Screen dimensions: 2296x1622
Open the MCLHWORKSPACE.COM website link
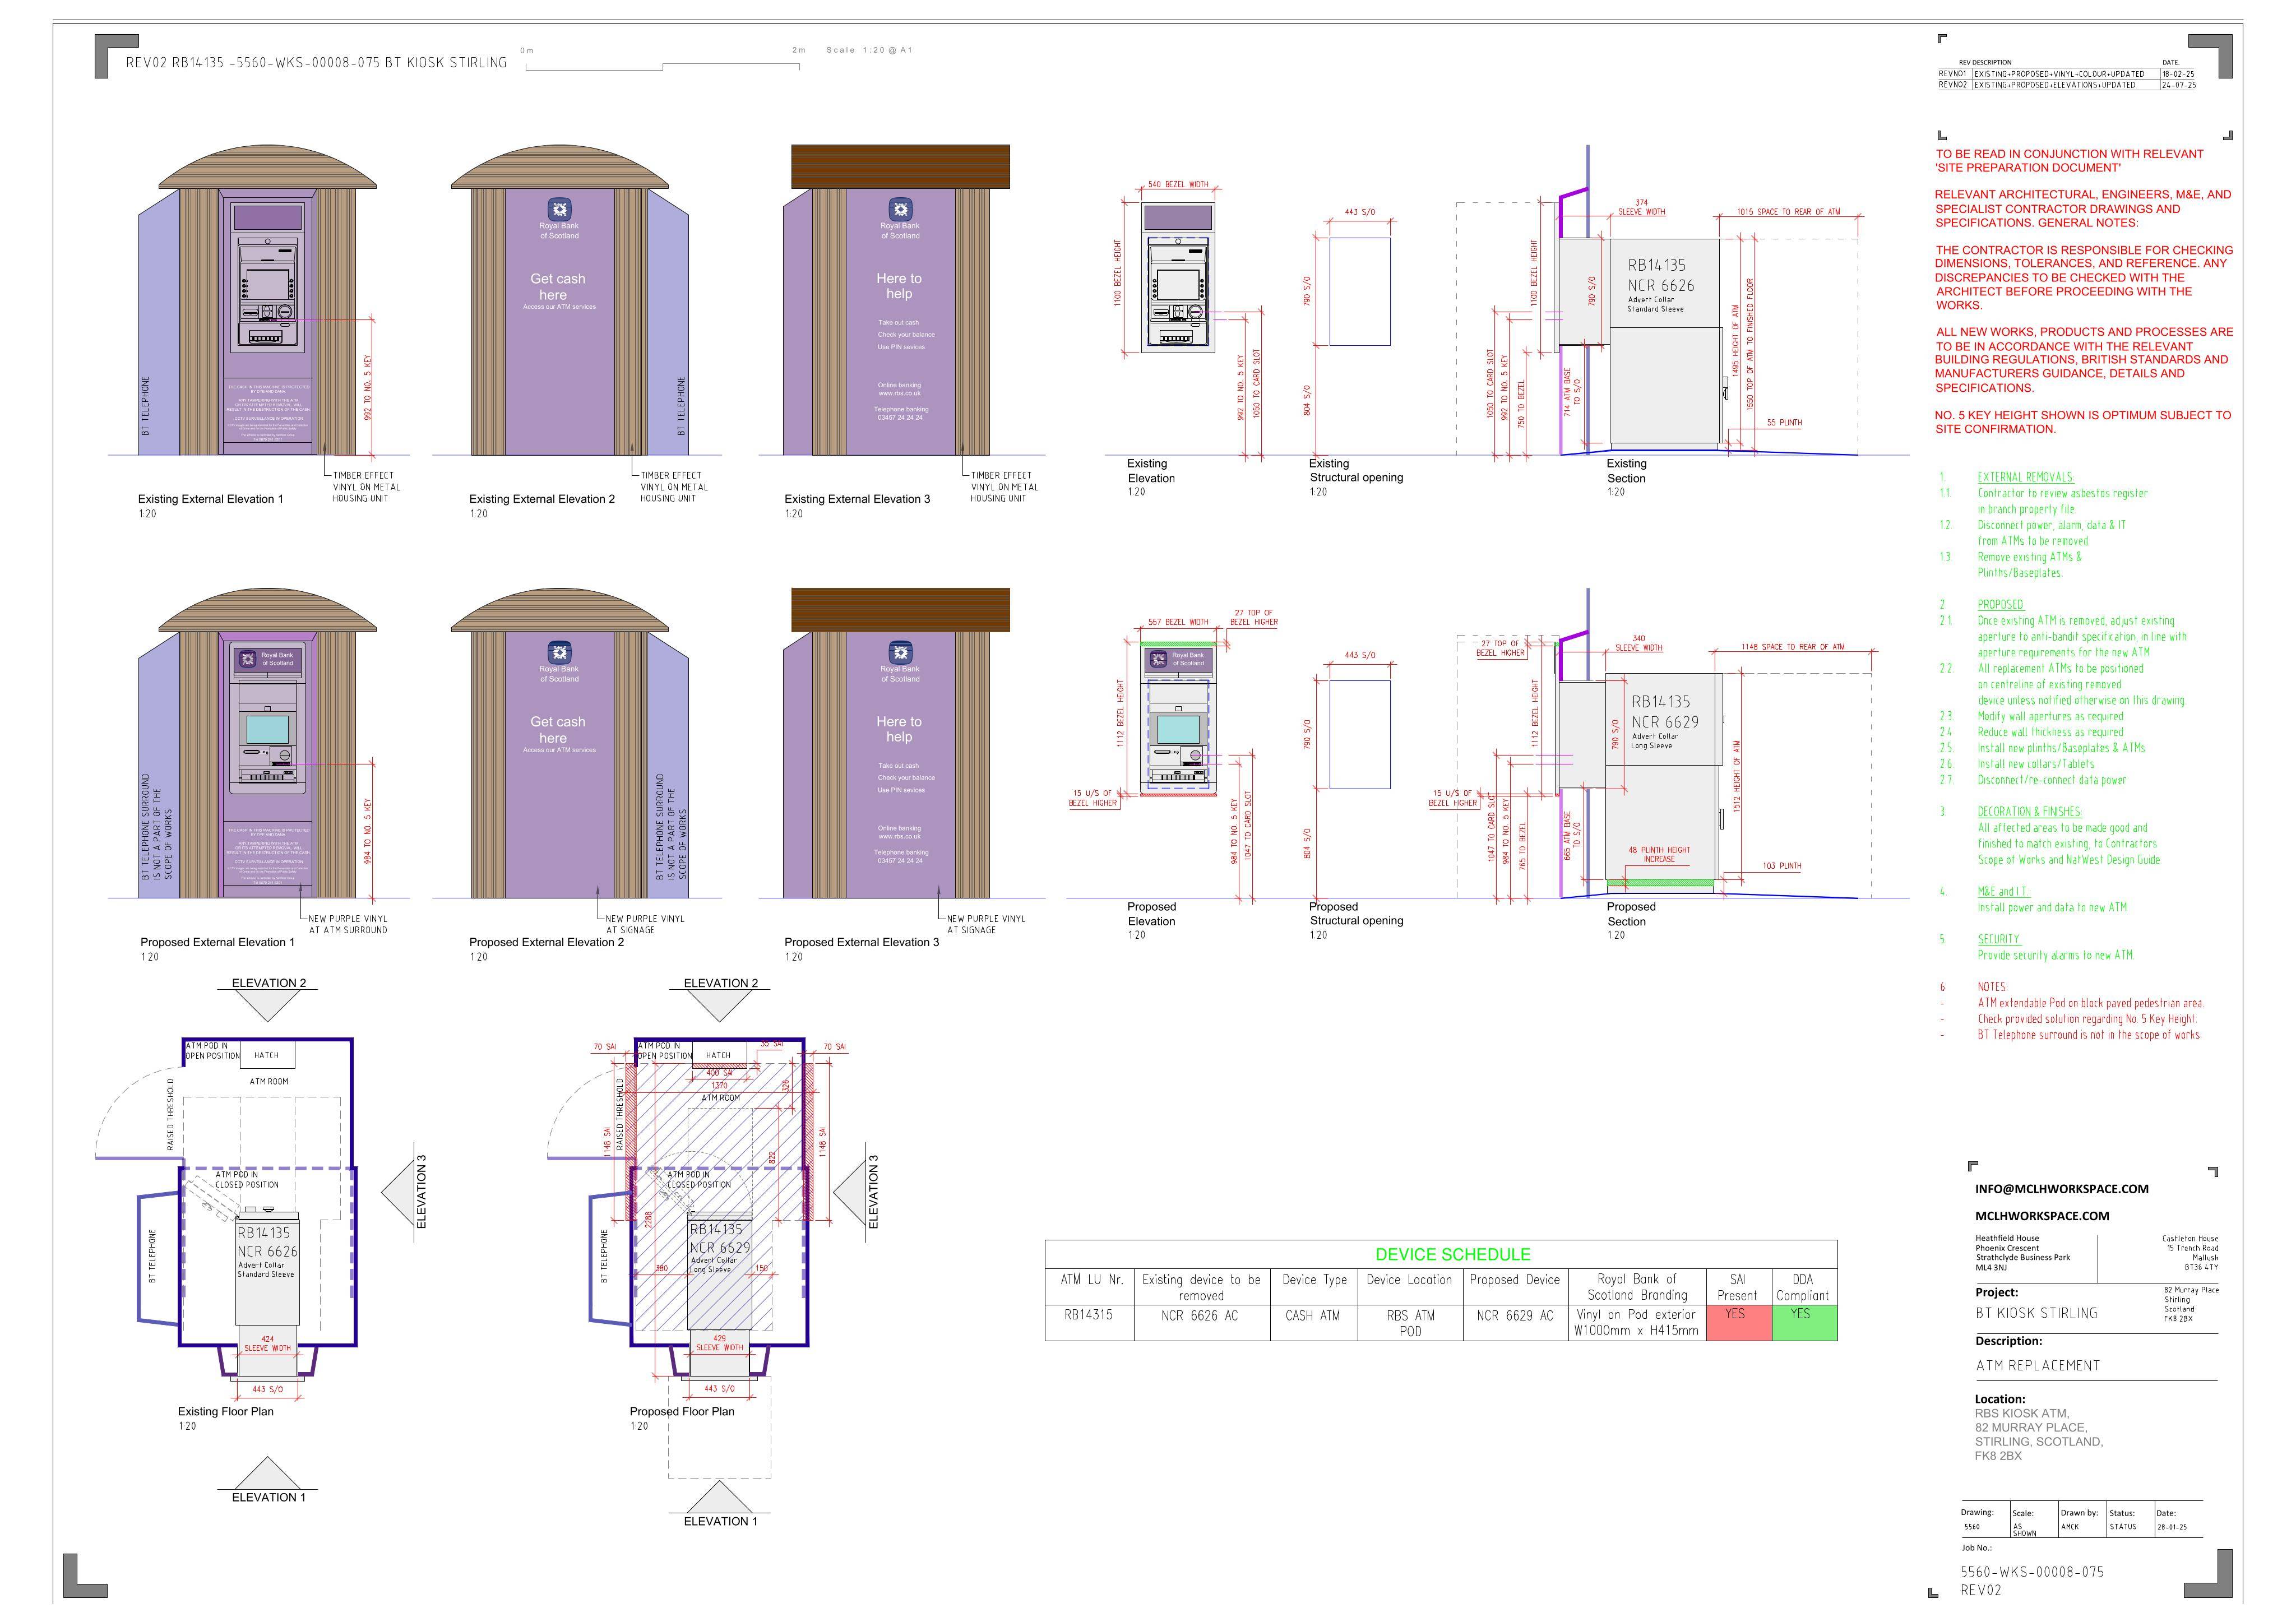(x=2042, y=1216)
